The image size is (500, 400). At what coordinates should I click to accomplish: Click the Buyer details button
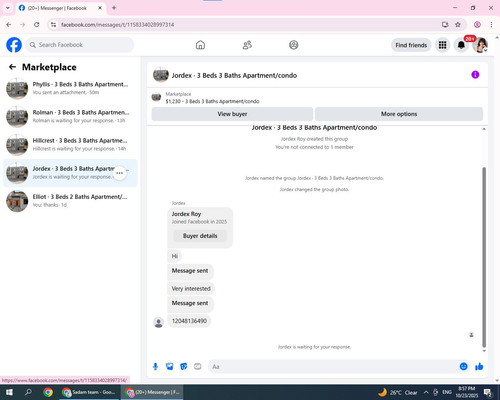[200, 236]
